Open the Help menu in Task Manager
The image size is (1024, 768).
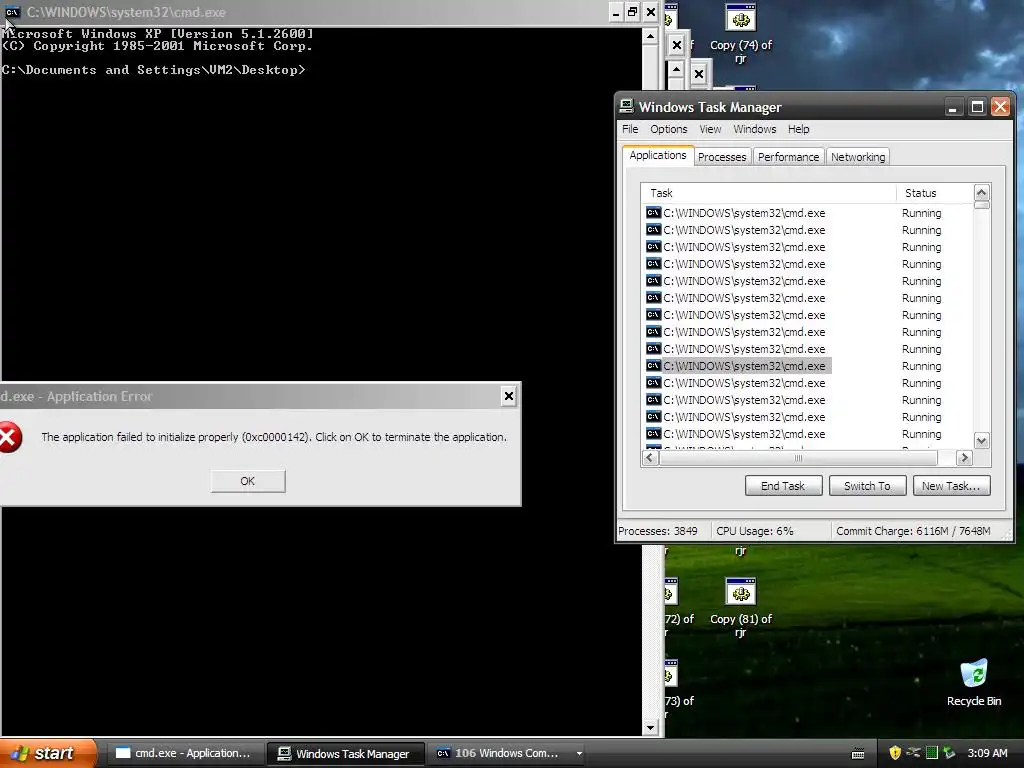click(798, 129)
